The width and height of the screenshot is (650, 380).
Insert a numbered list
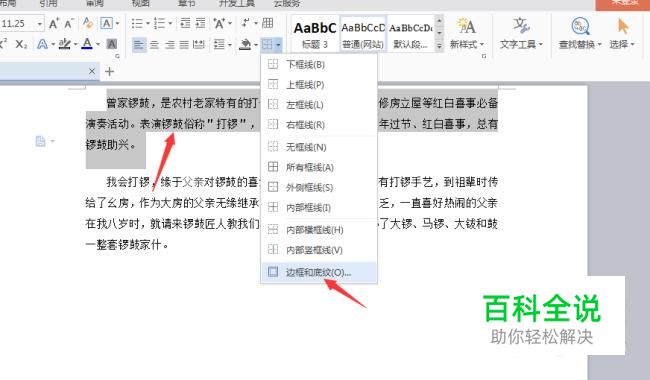(x=159, y=23)
